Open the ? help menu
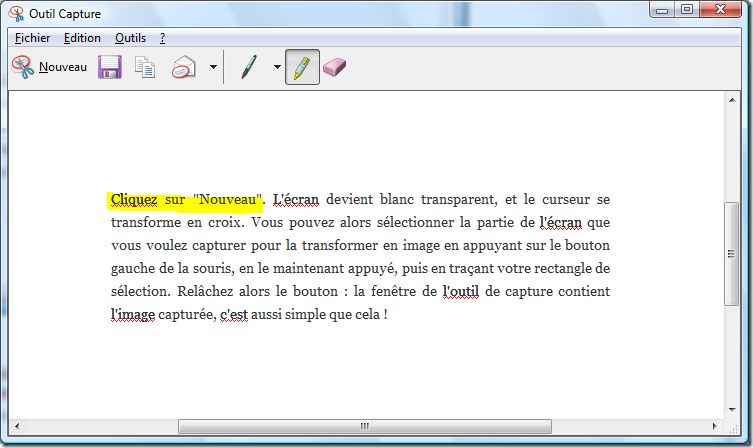 point(162,38)
